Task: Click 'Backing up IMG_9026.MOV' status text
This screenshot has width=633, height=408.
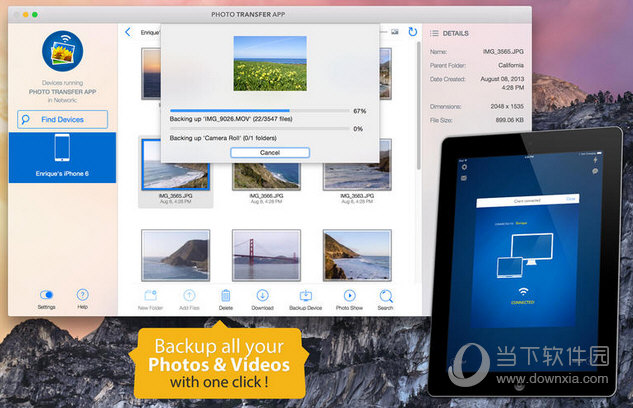Action: click(231, 119)
